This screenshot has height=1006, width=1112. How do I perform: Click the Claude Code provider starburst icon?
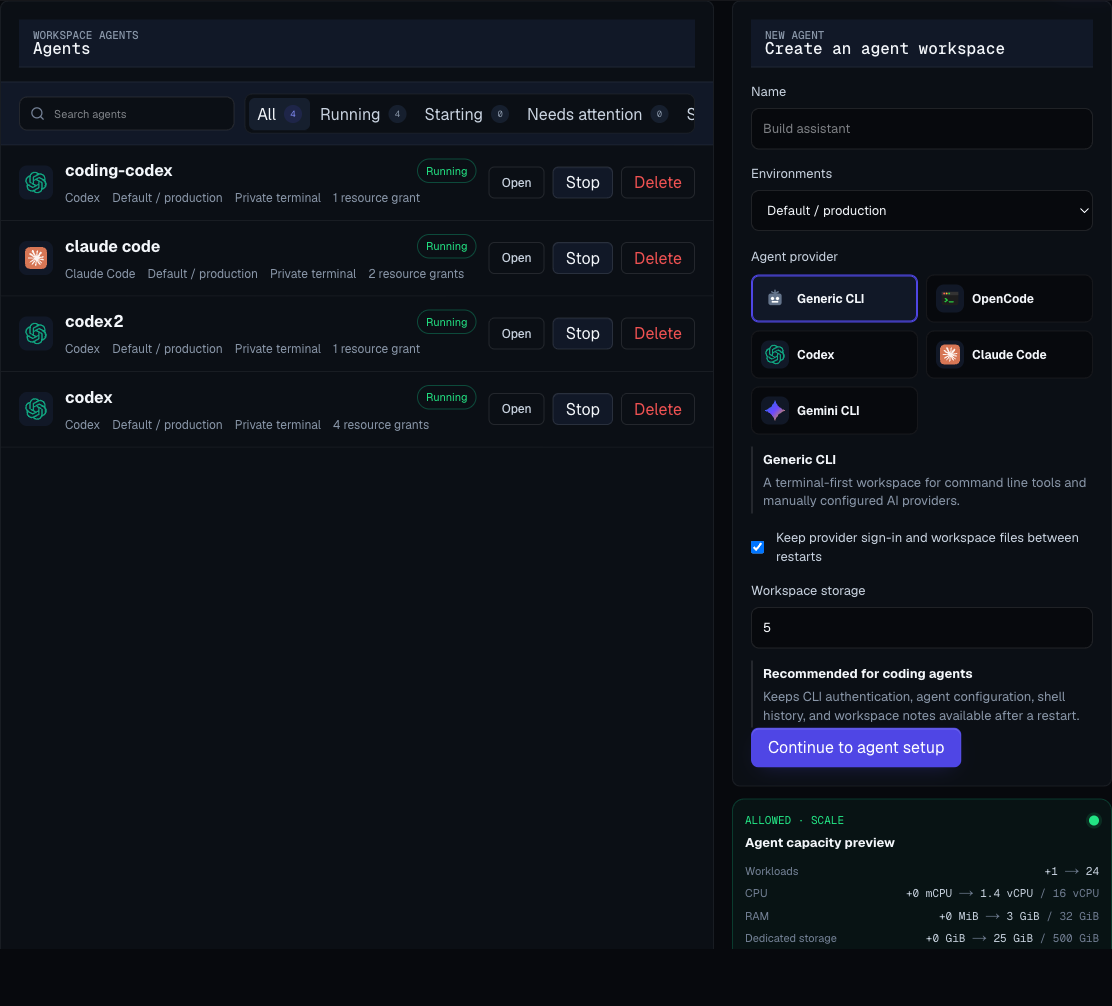[x=950, y=354]
